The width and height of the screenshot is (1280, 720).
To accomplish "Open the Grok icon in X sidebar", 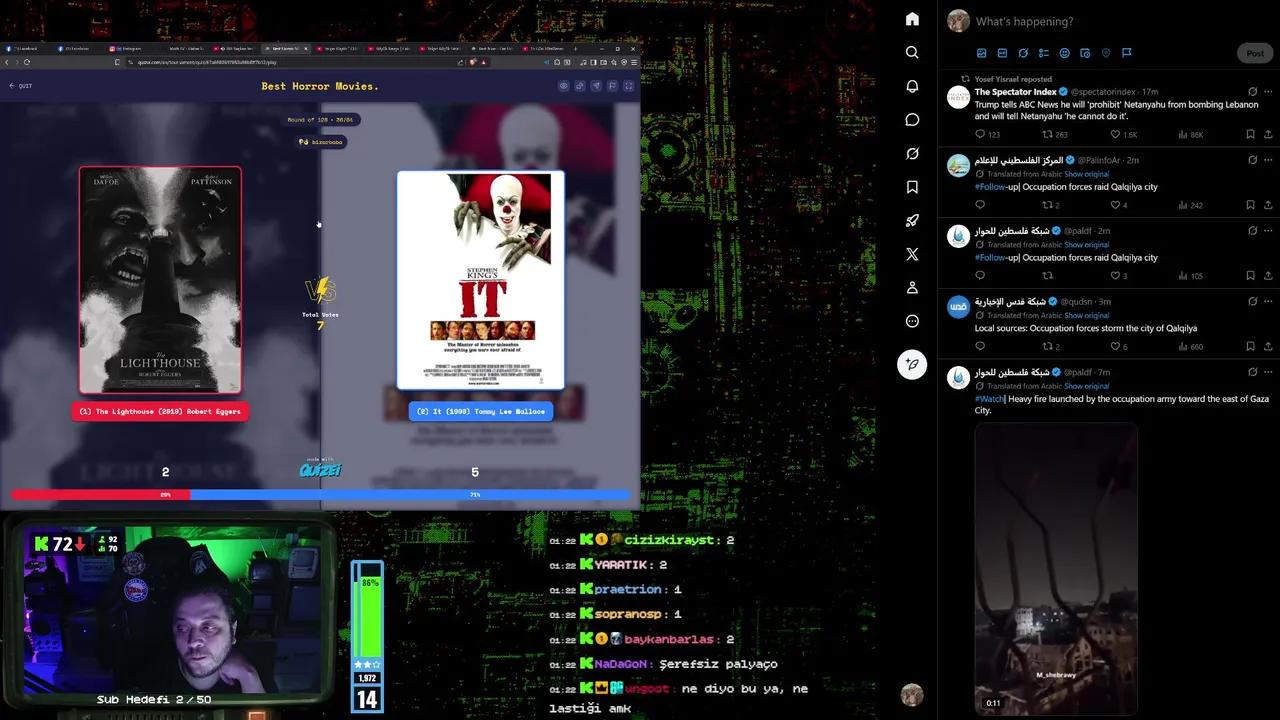I will tap(912, 153).
